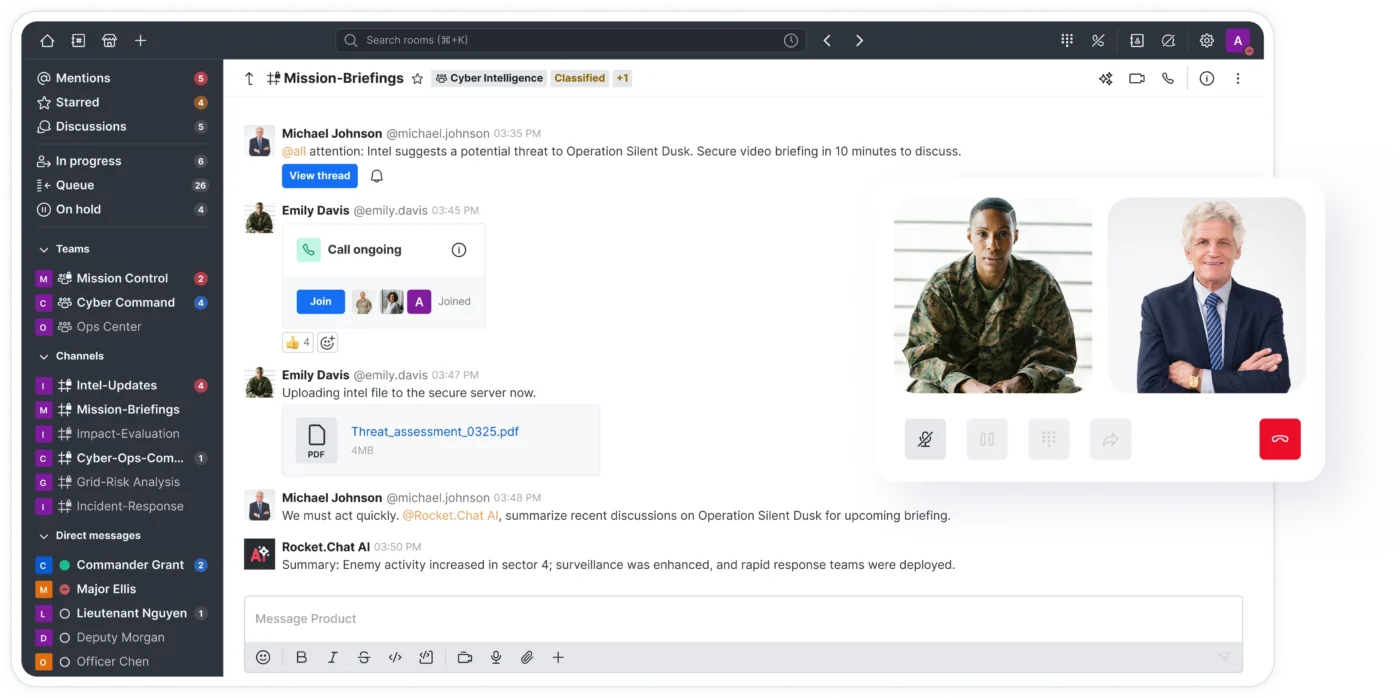Open On hold chats
This screenshot has height=698, width=1400.
click(122, 210)
